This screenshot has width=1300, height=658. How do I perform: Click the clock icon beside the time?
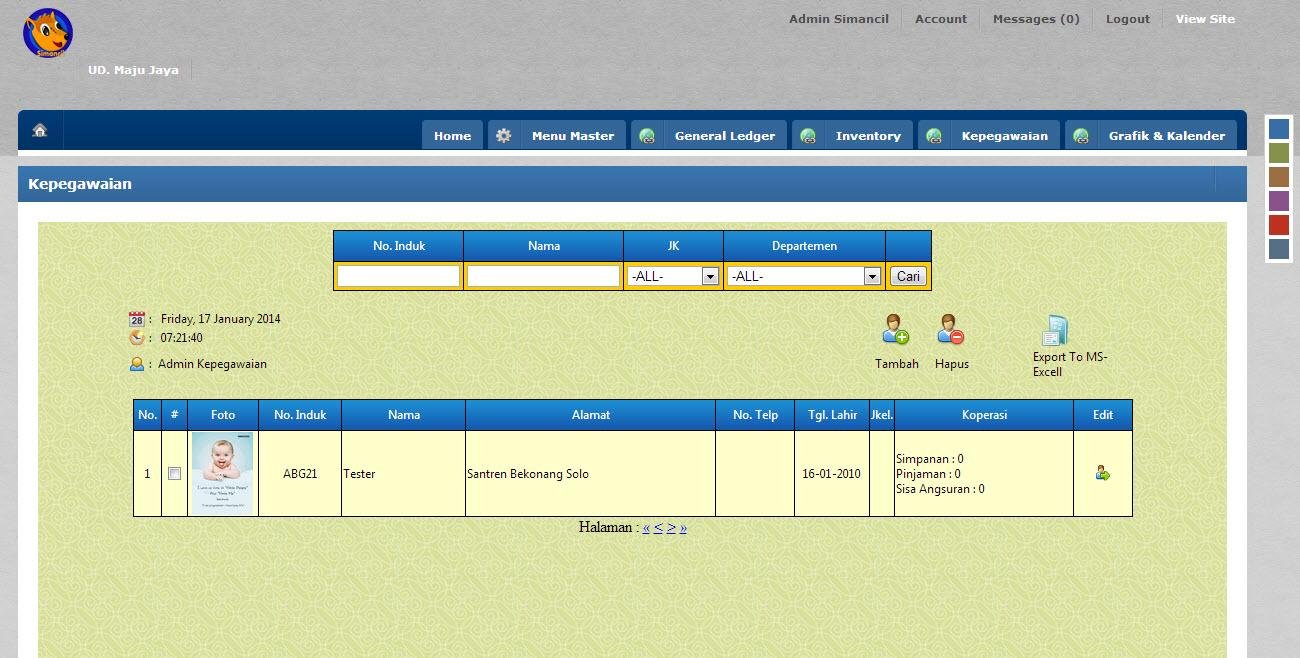coord(137,340)
